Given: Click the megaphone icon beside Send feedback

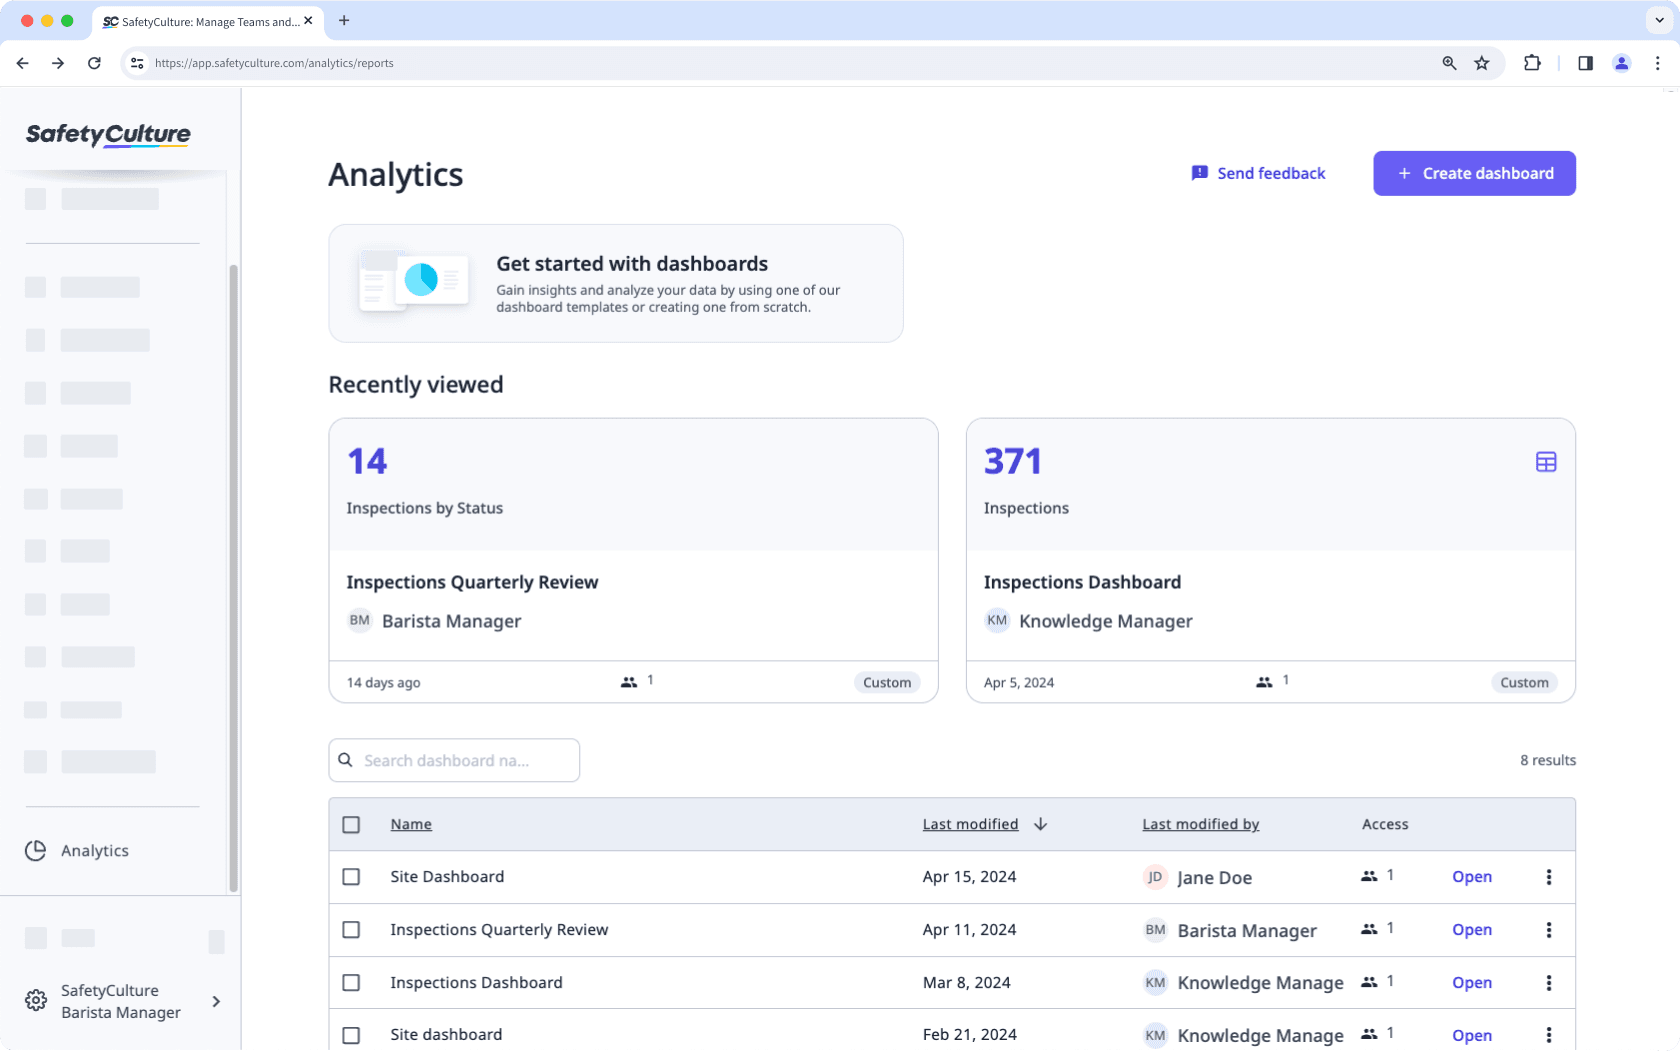Looking at the screenshot, I should coord(1199,173).
